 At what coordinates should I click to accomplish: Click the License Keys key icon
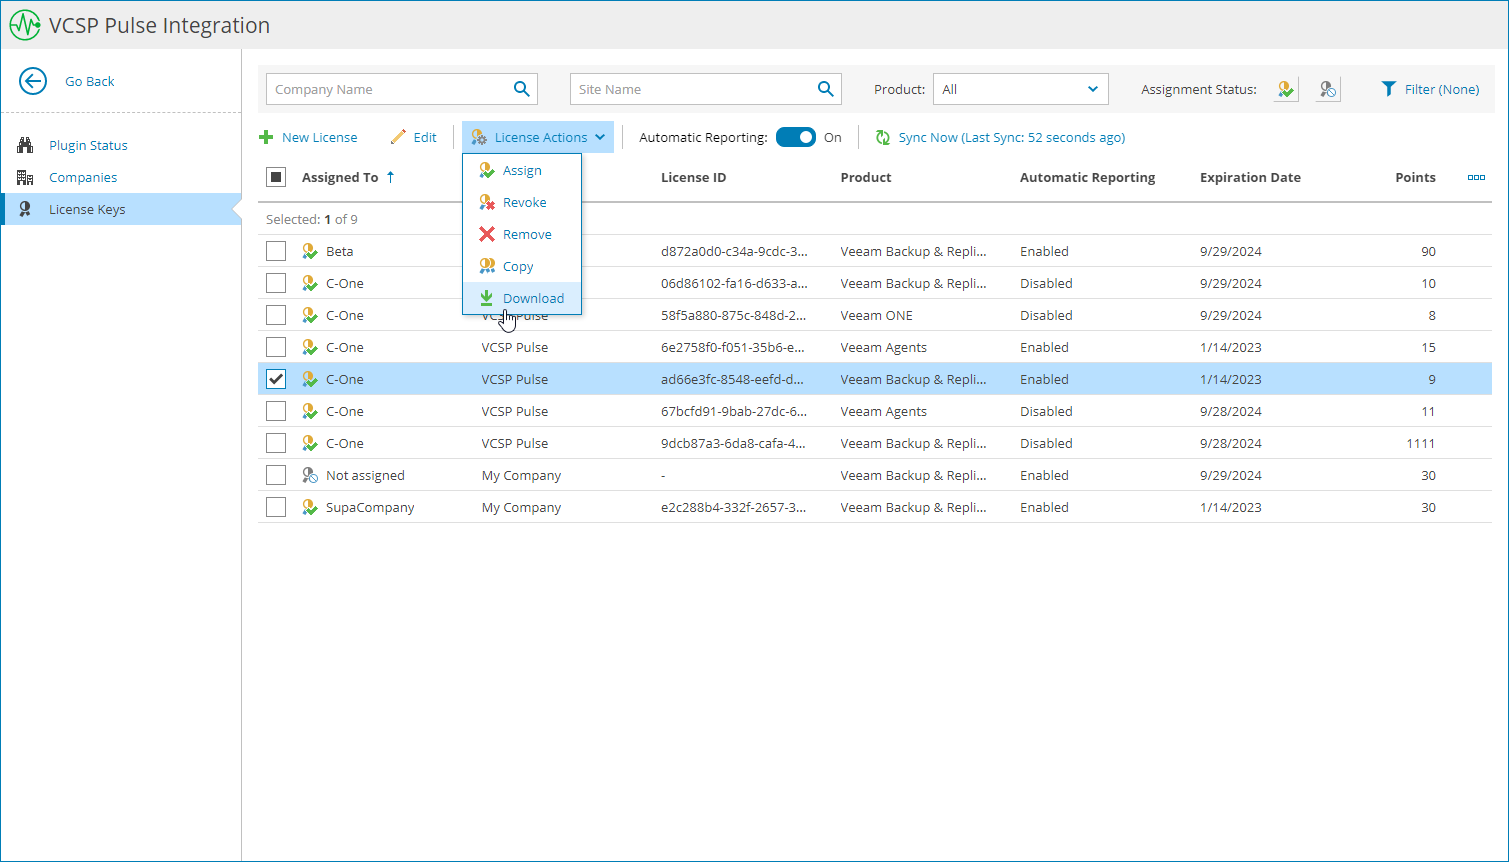[26, 209]
